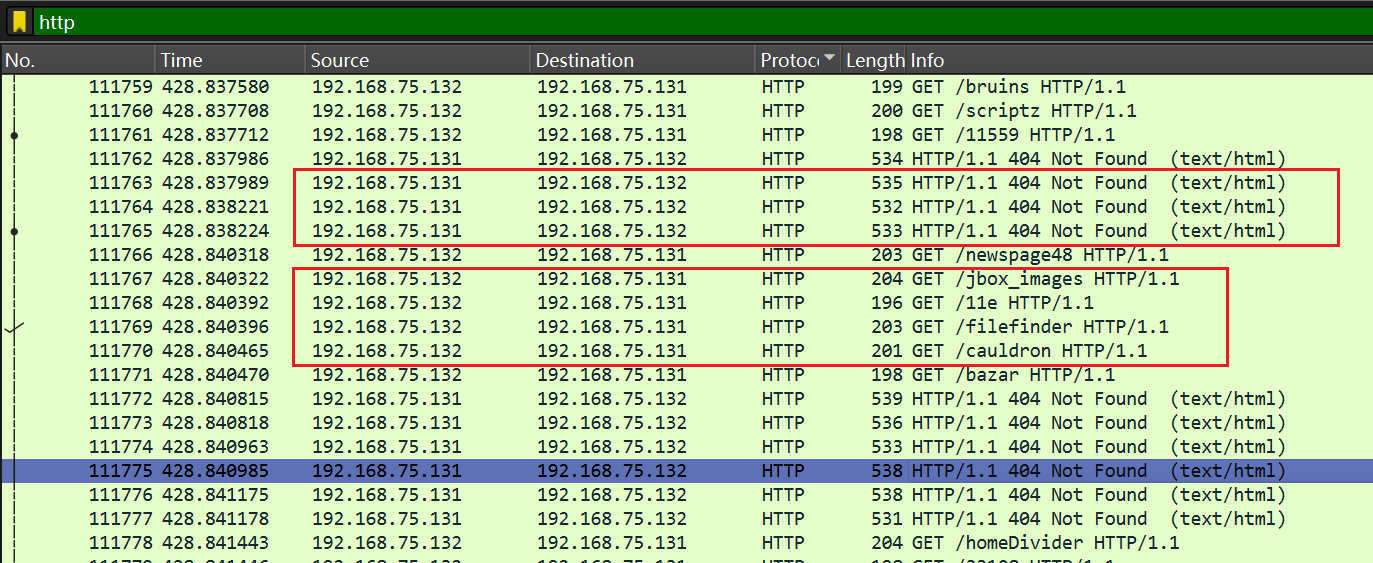Click the display filter bookmark icon
The height and width of the screenshot is (563, 1373).
click(x=19, y=22)
